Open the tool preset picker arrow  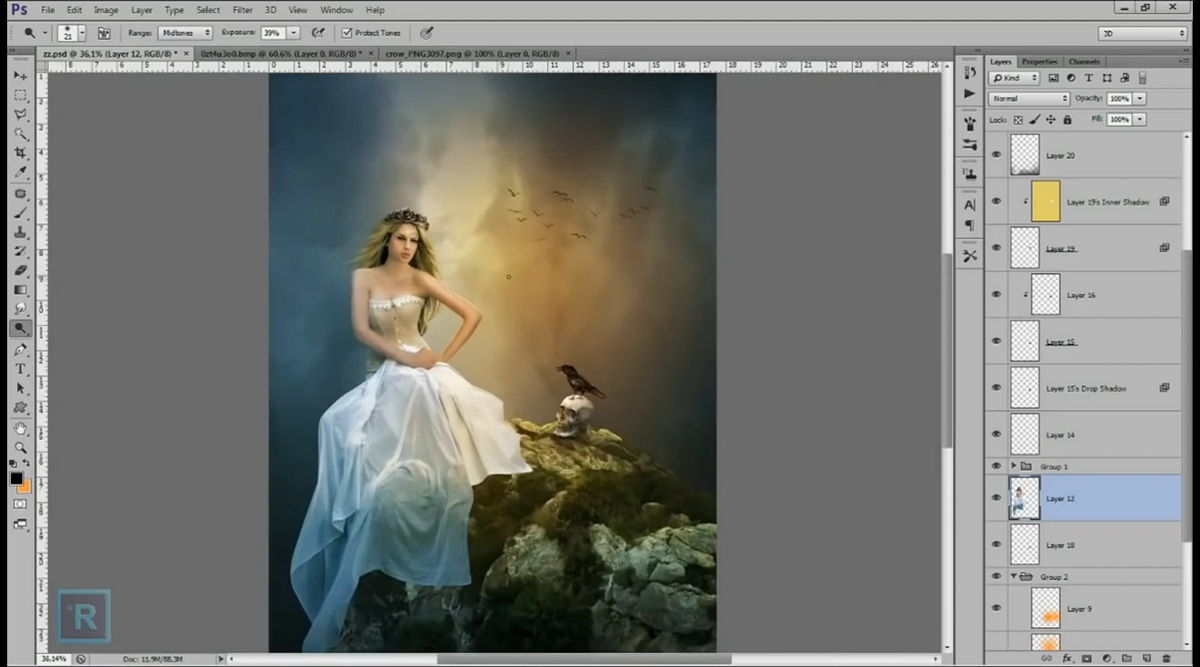click(x=43, y=33)
